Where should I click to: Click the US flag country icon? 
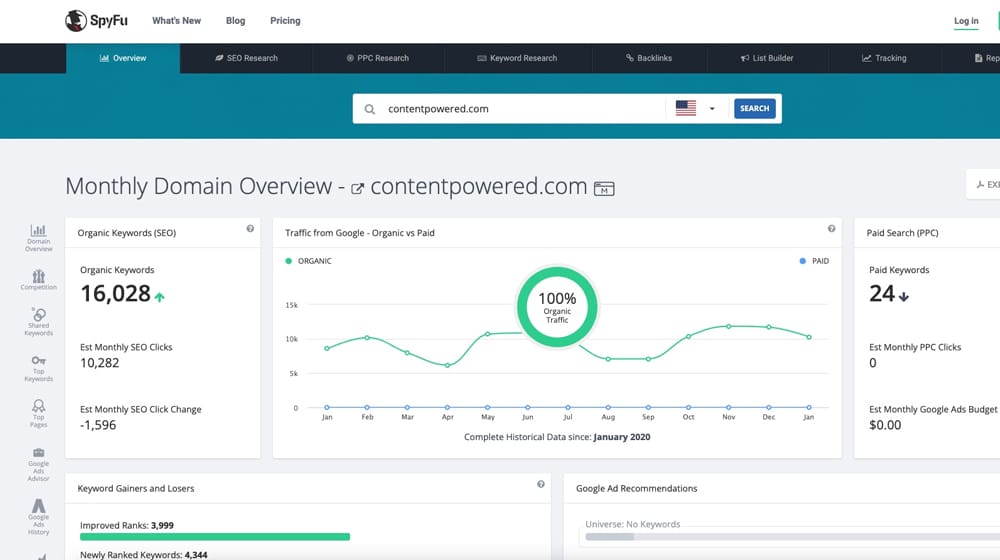click(686, 108)
